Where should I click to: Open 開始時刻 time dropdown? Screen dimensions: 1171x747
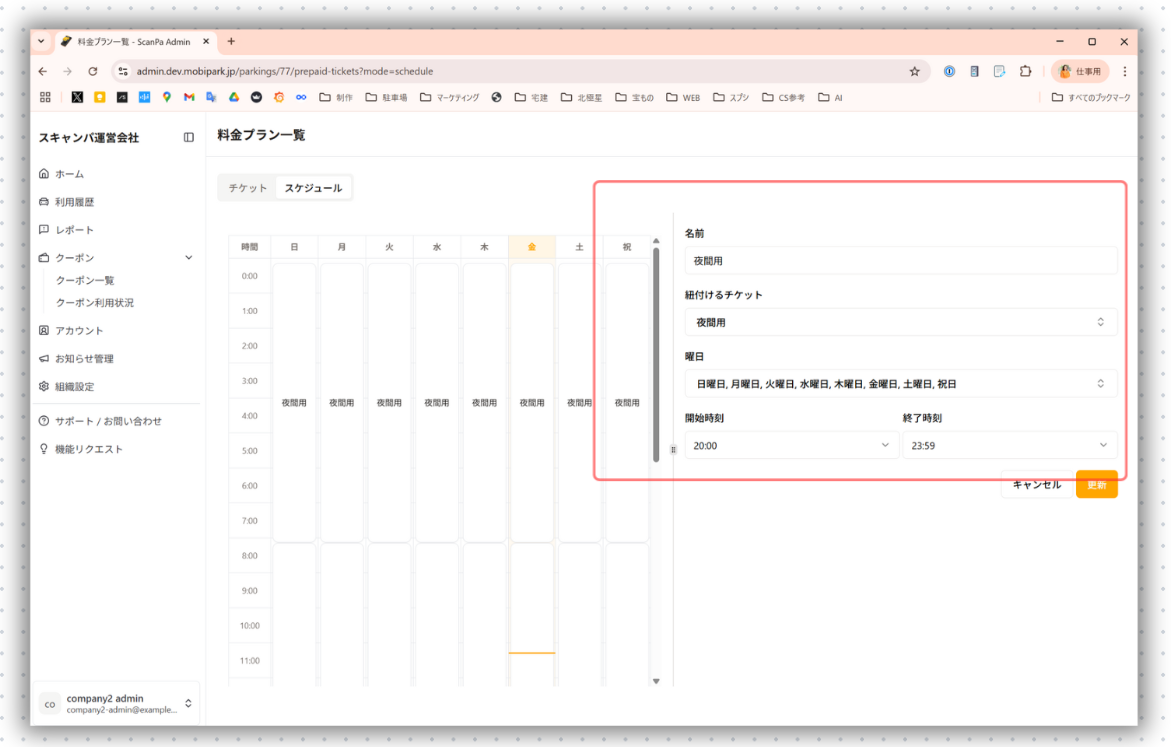[791, 445]
